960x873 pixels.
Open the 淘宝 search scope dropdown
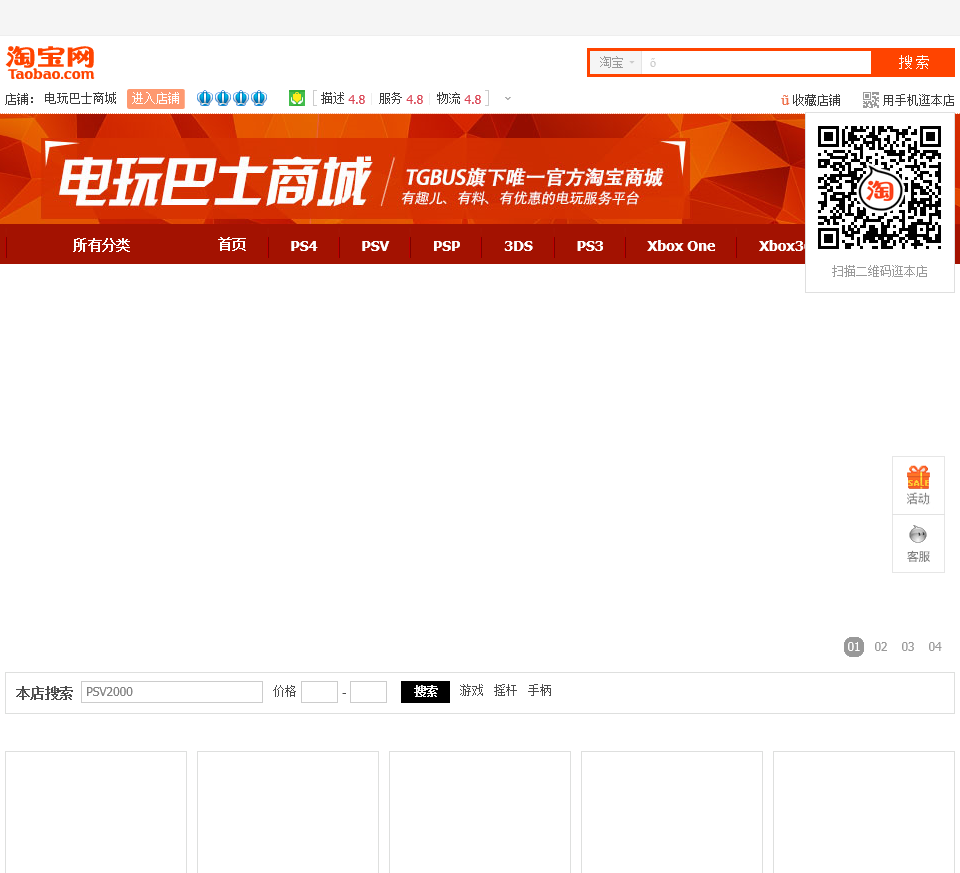point(616,62)
